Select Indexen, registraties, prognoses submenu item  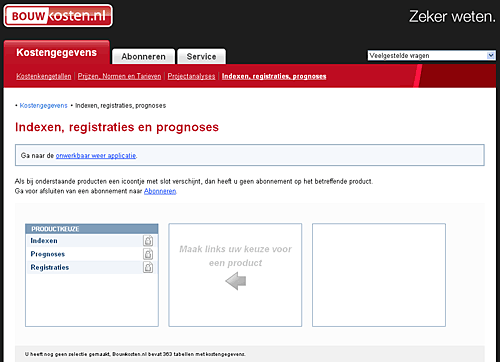(x=274, y=76)
